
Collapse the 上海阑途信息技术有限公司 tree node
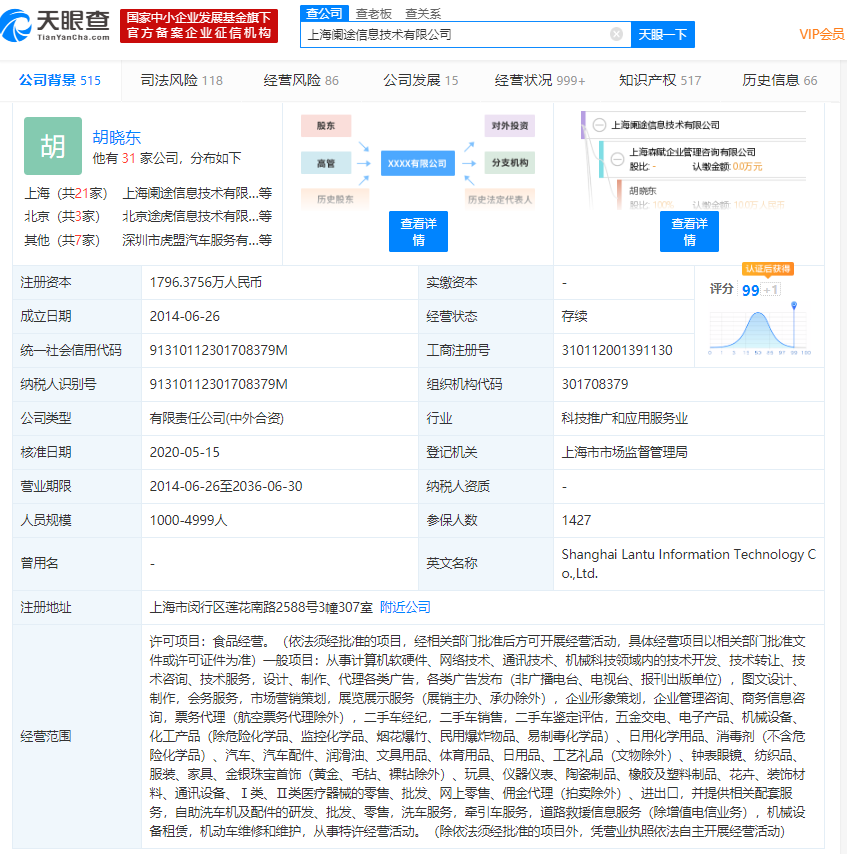click(598, 125)
